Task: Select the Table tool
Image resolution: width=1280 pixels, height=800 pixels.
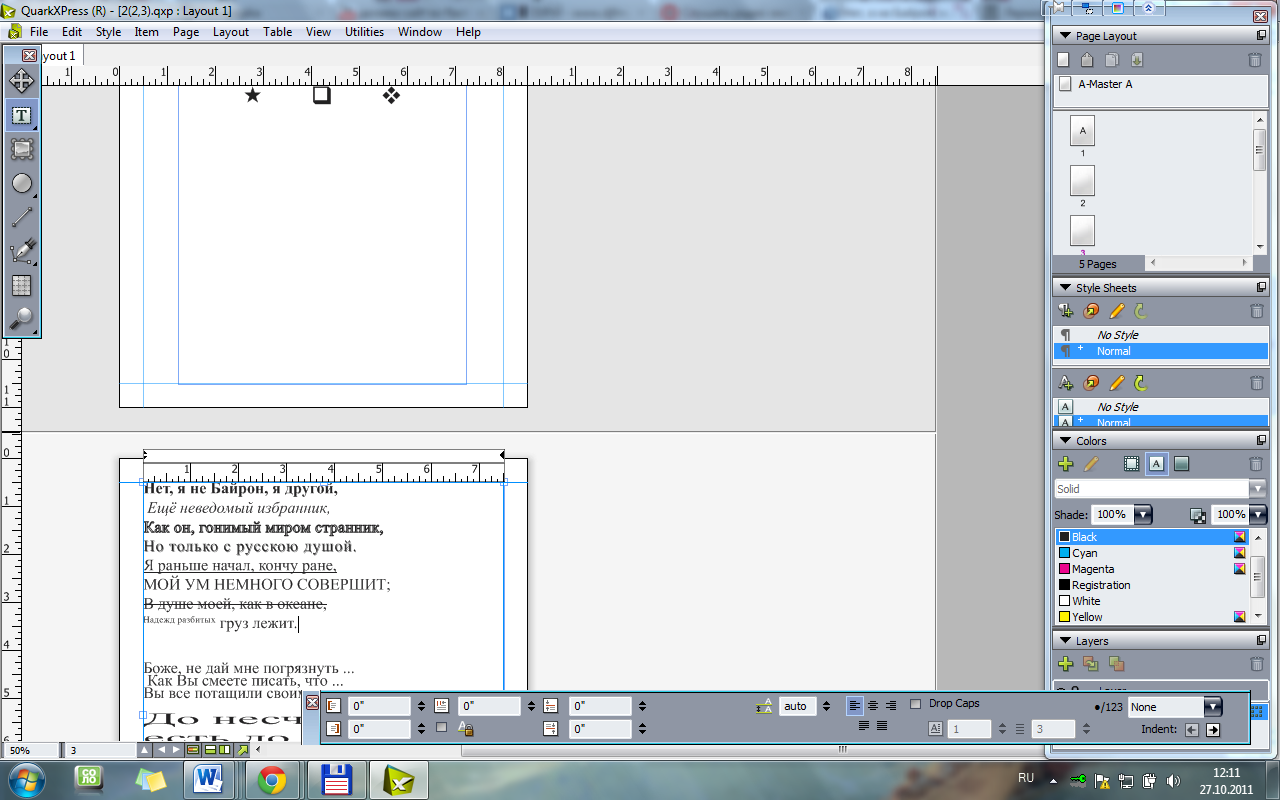Action: coord(22,285)
